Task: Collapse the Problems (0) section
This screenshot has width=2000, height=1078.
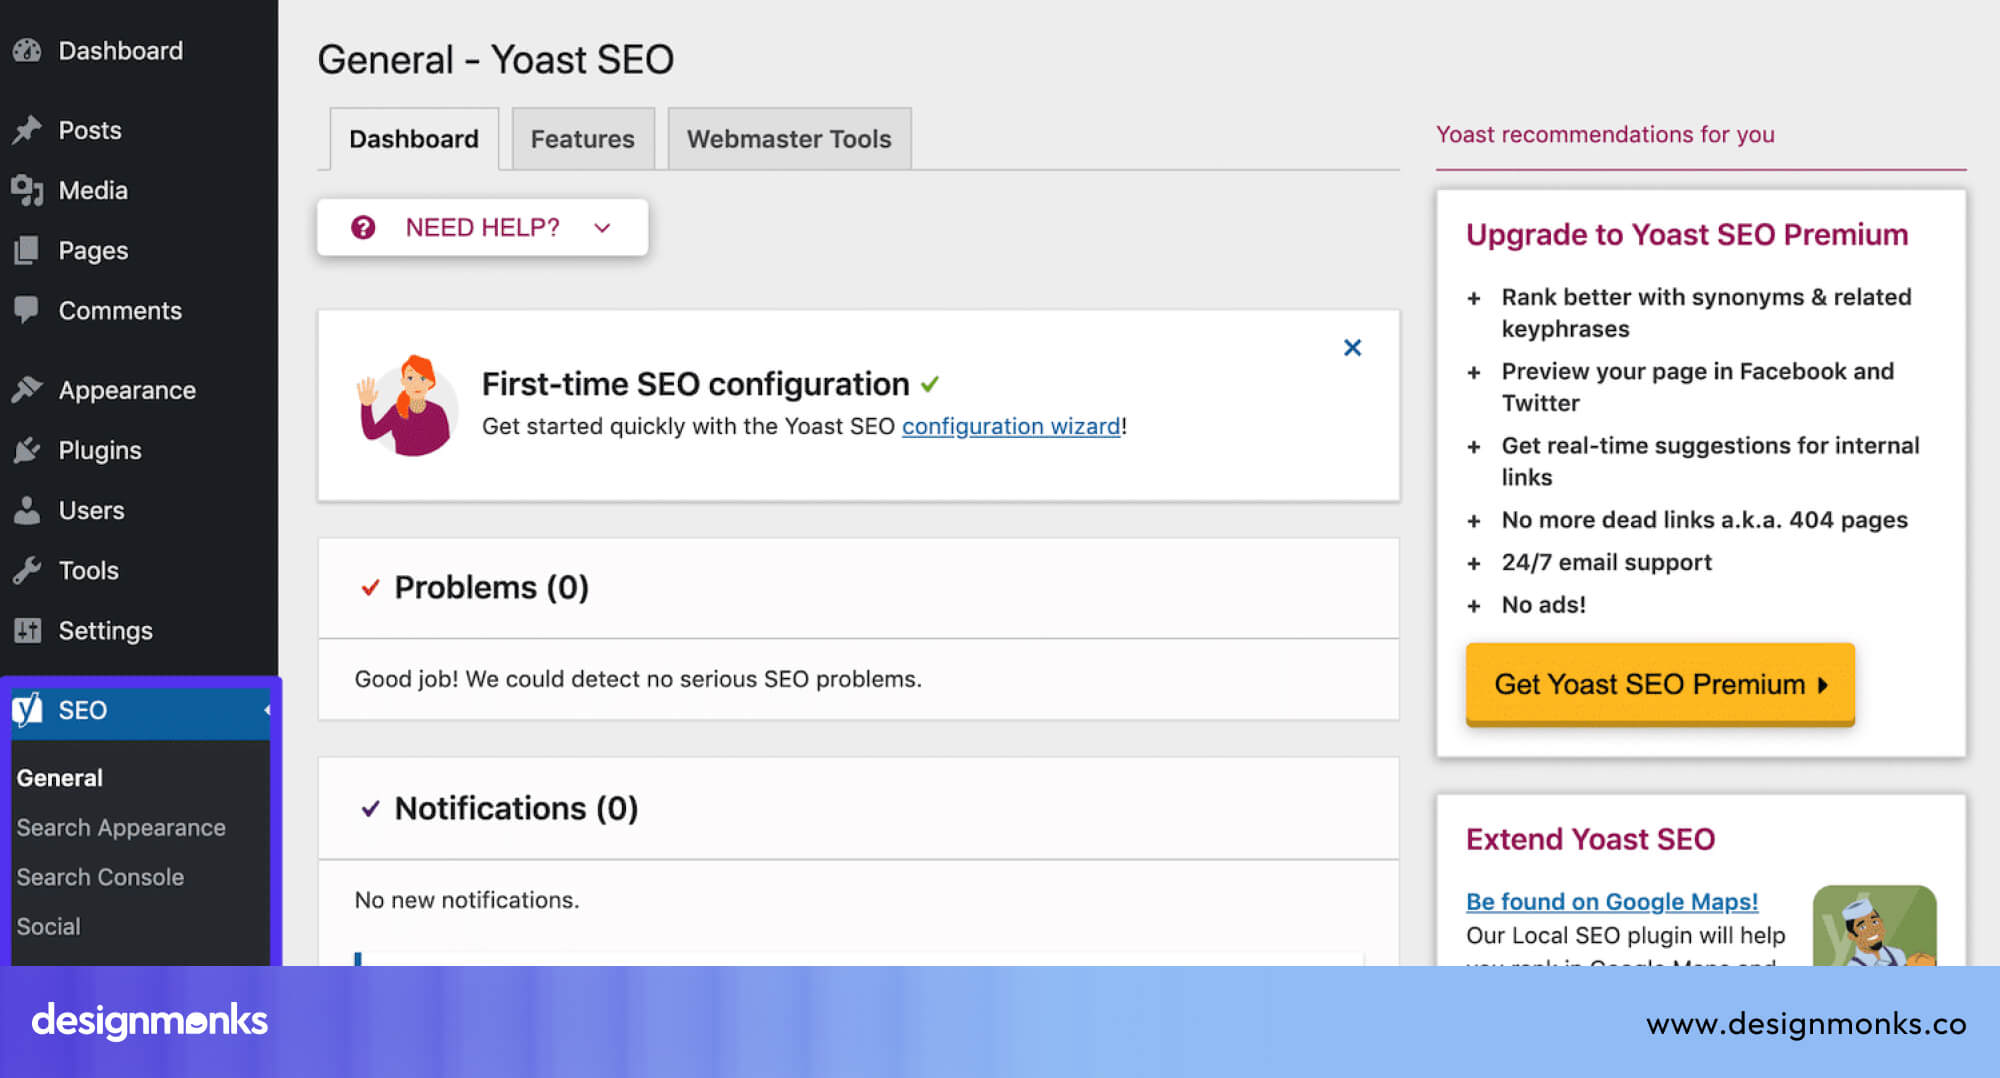Action: pos(370,587)
